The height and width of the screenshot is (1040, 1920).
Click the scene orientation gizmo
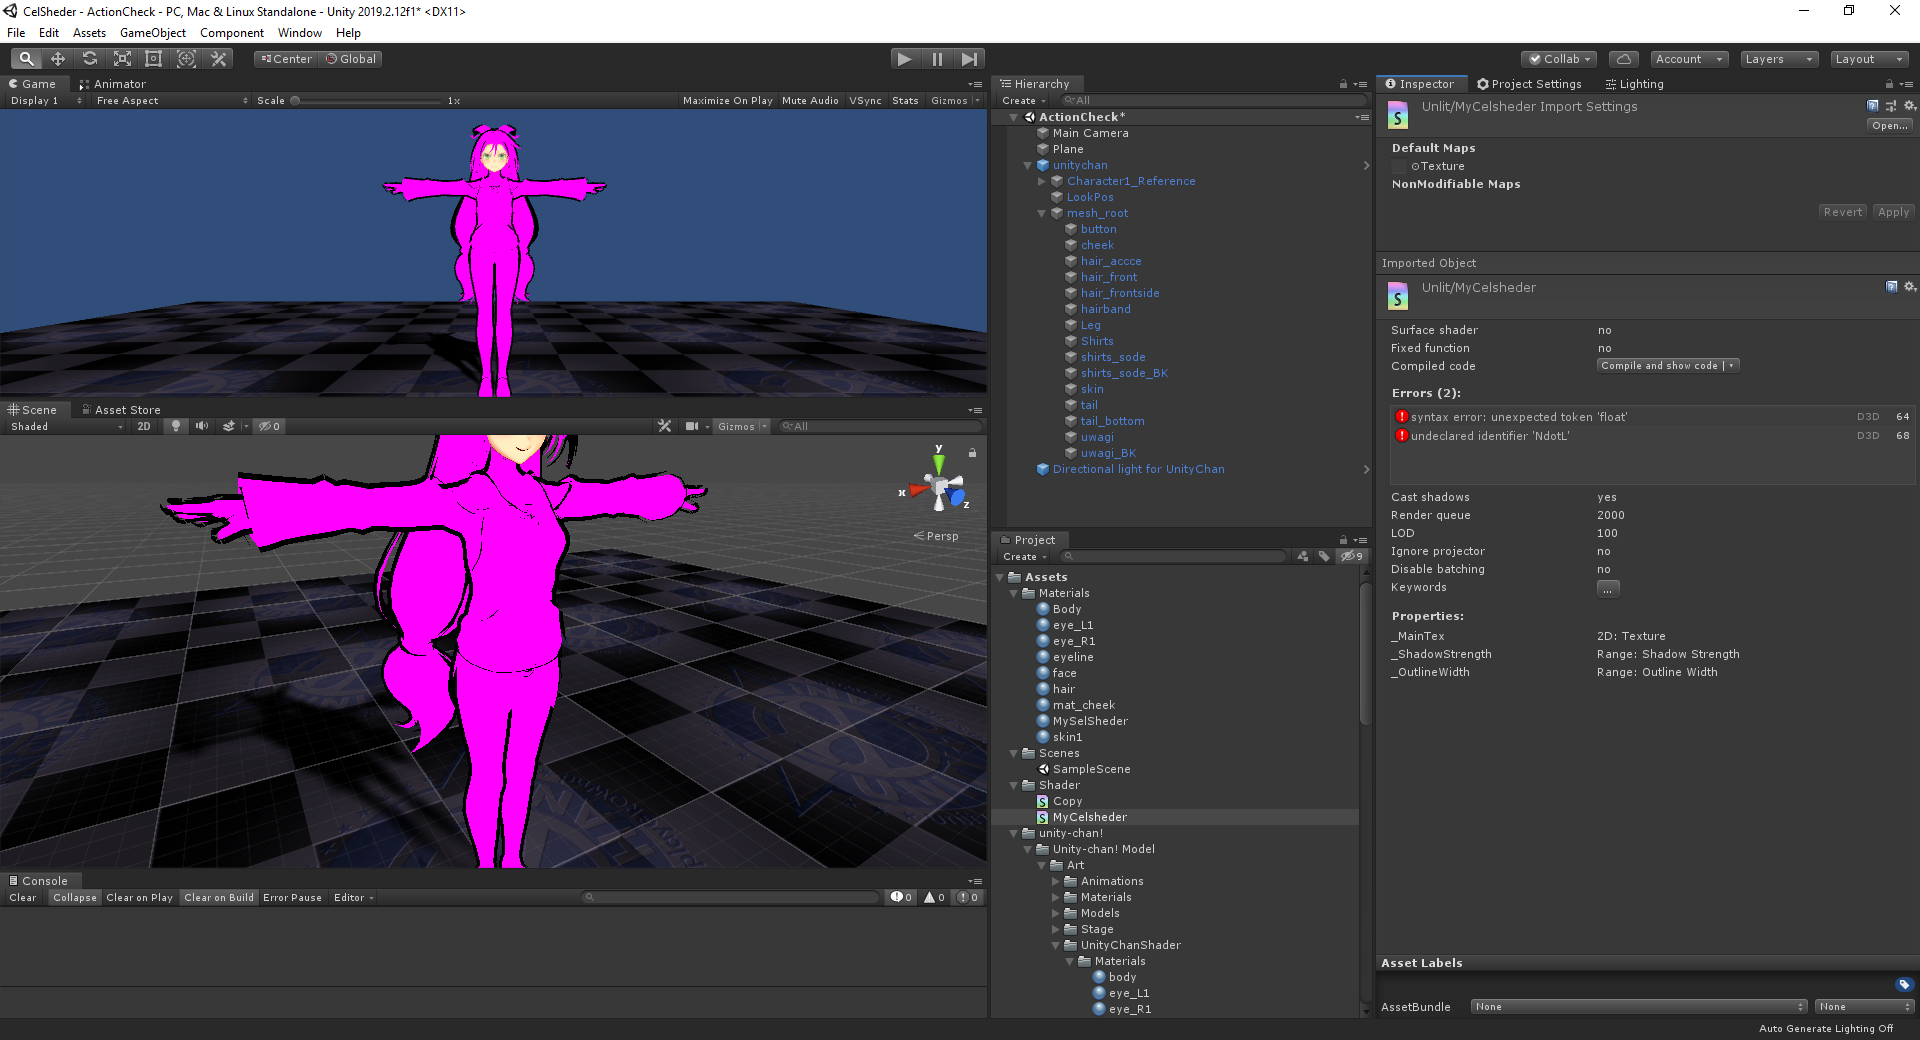(x=940, y=487)
